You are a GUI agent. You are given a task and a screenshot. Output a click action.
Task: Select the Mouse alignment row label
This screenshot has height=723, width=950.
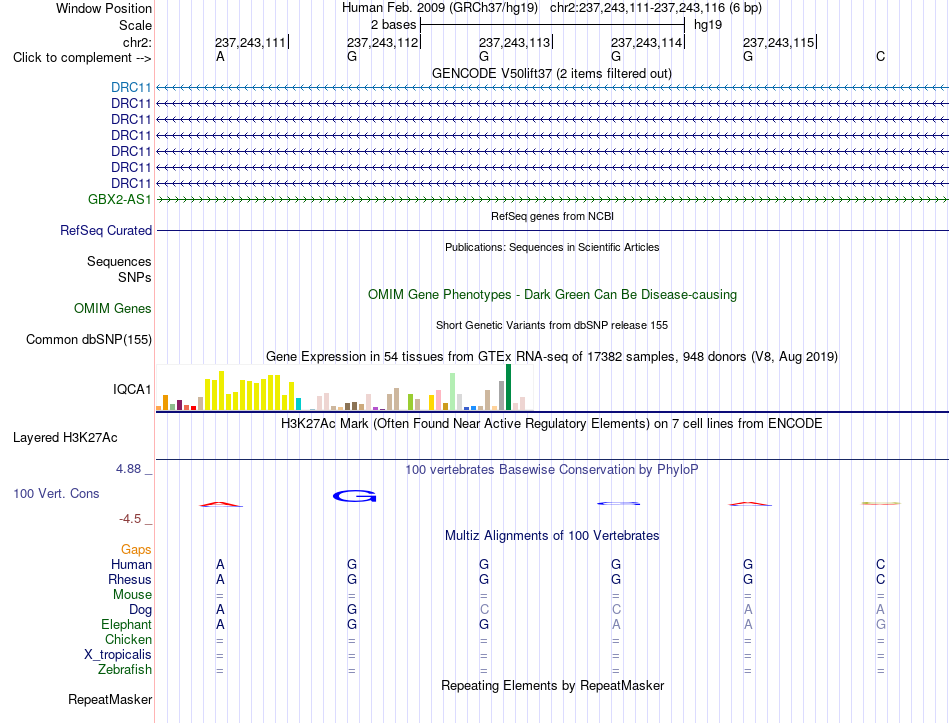click(132, 595)
